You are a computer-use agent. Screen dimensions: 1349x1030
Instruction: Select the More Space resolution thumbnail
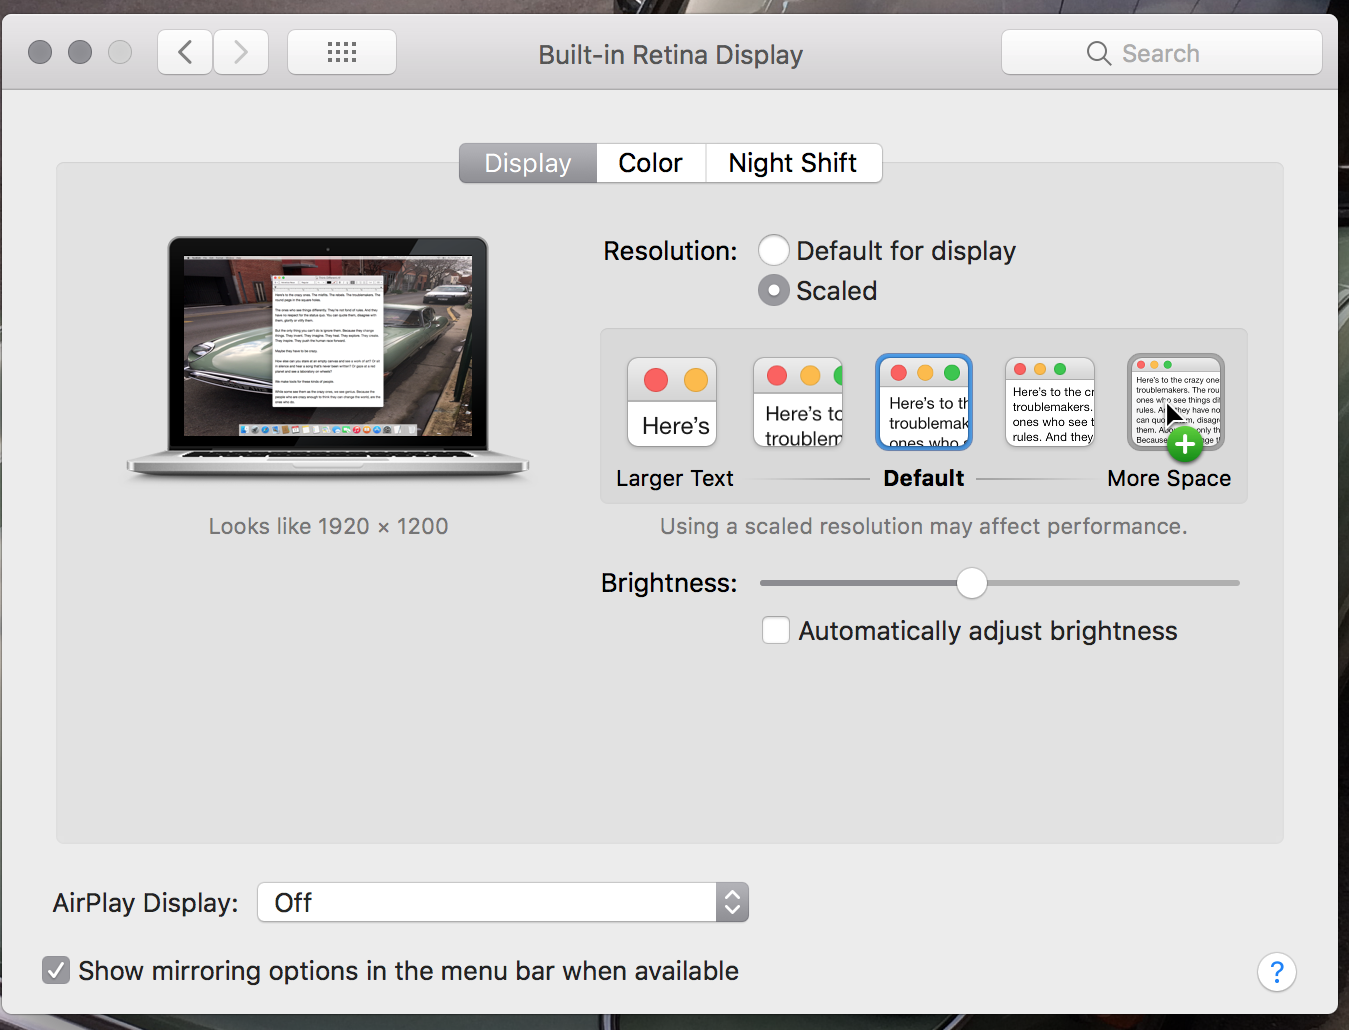pyautogui.click(x=1175, y=401)
